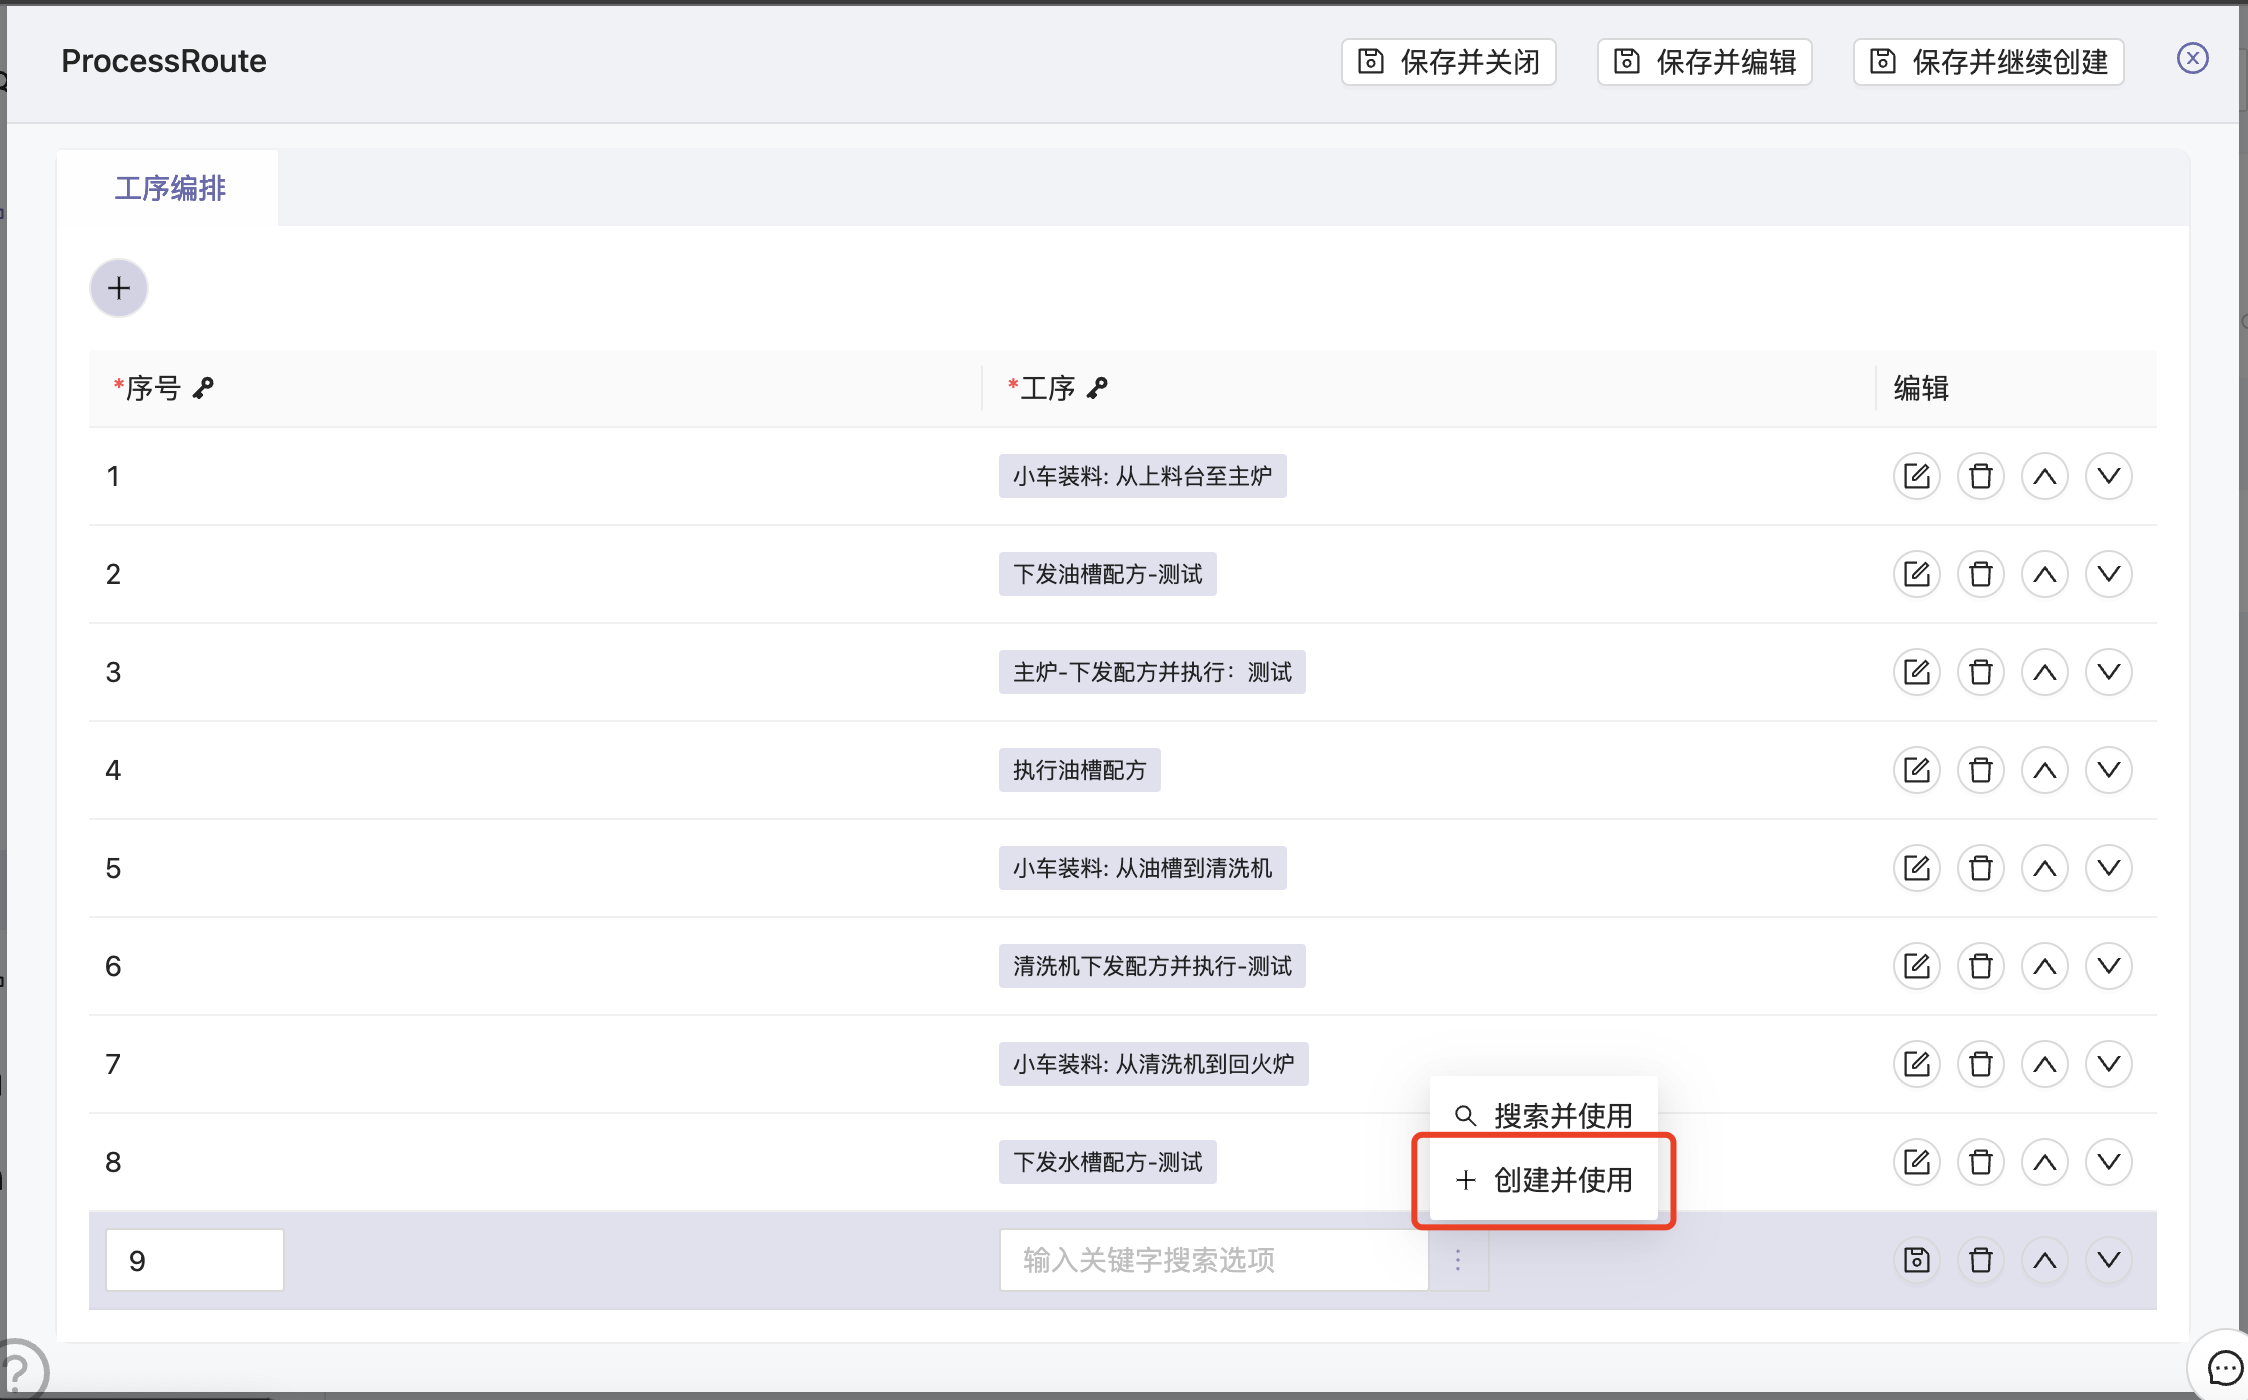
Task: Click the 保存并关闭 button
Action: [x=1448, y=62]
